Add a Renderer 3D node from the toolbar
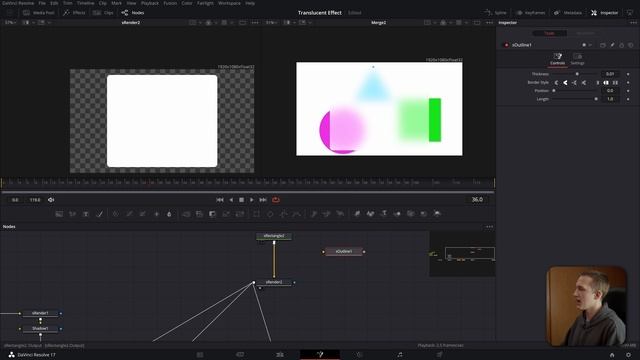 pyautogui.click(x=437, y=214)
